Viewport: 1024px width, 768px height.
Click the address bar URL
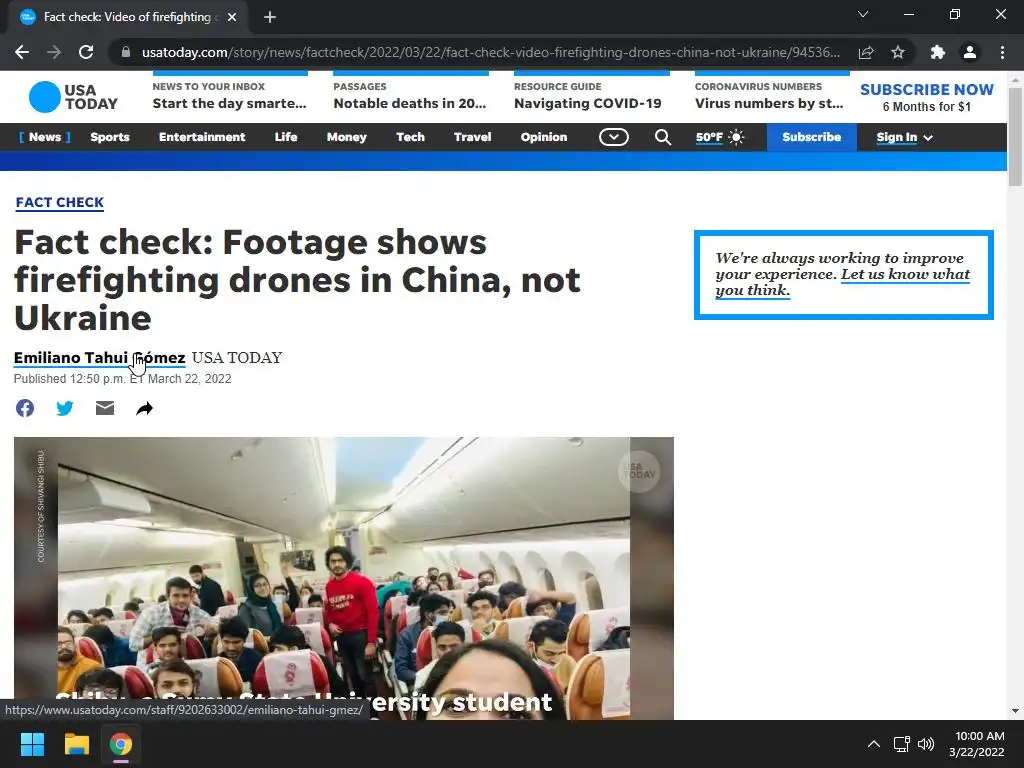(490, 52)
